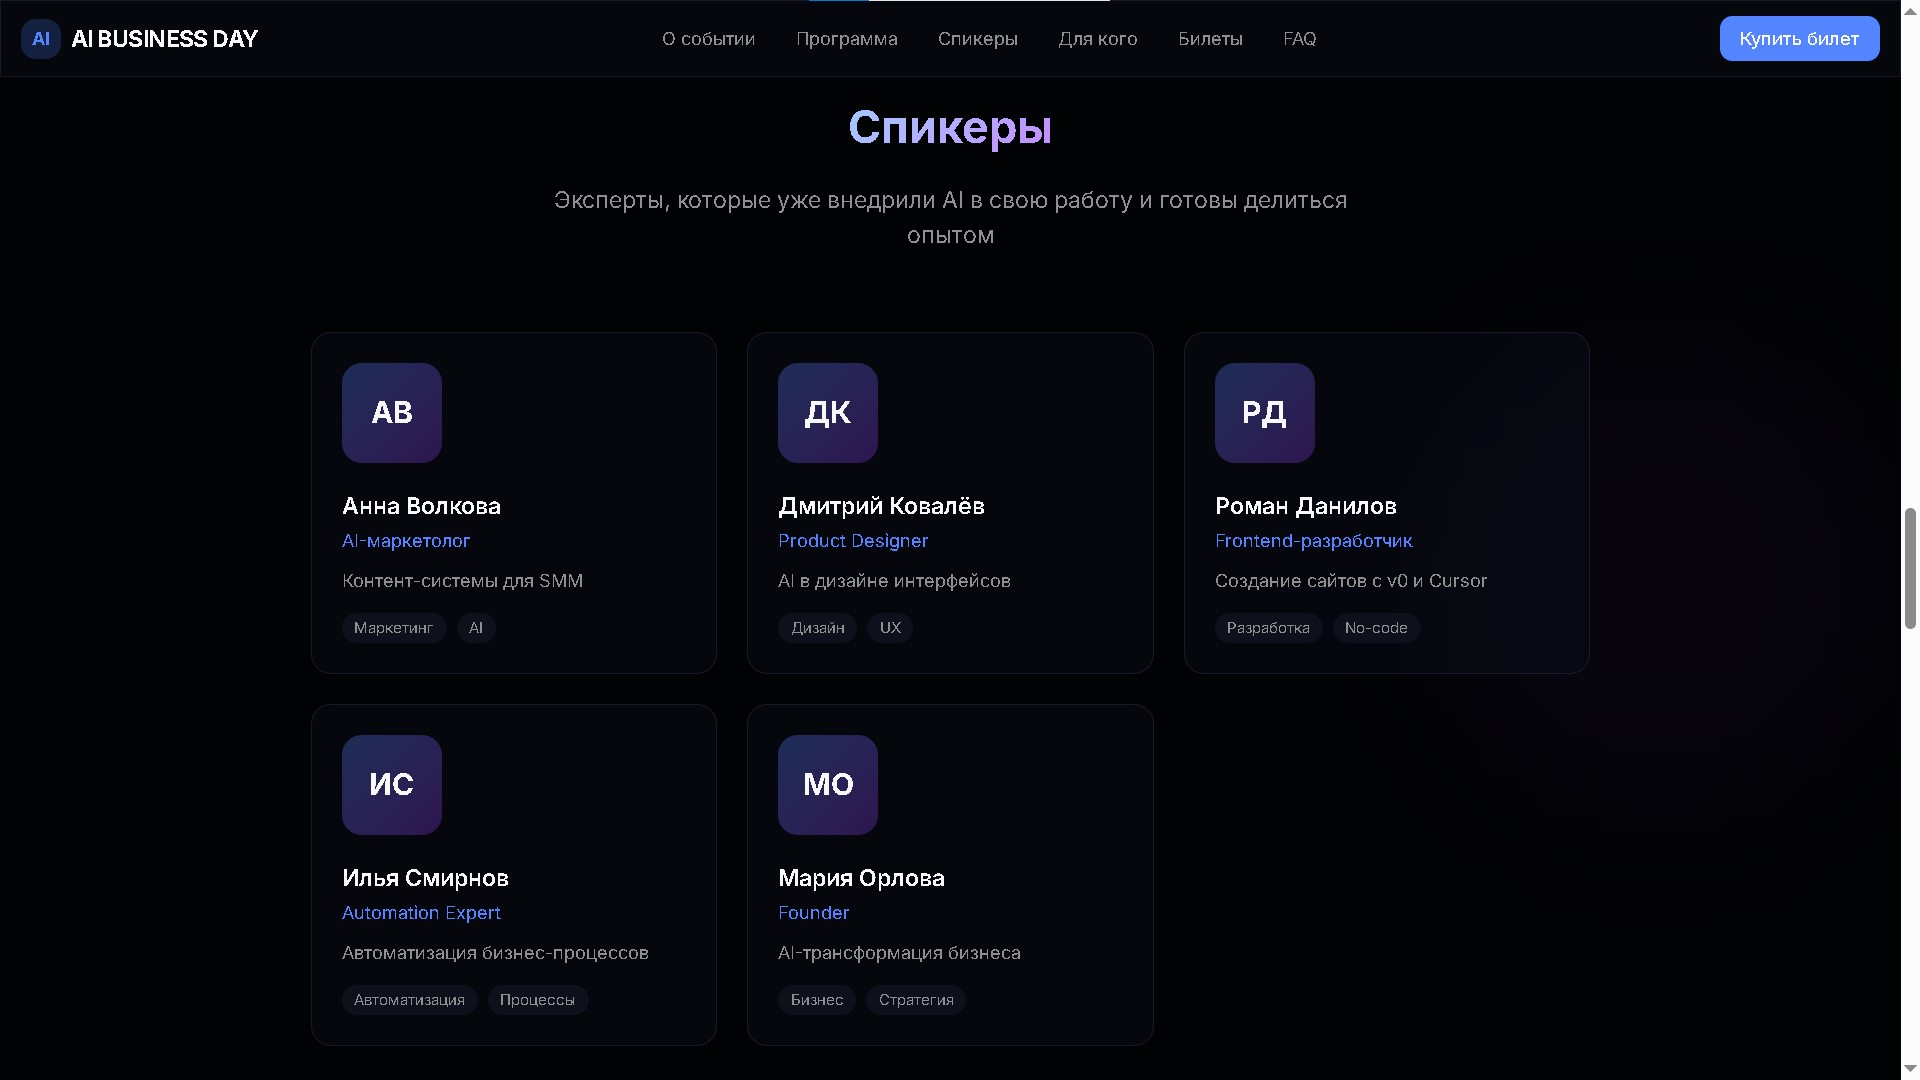Image resolution: width=1920 pixels, height=1080 pixels.
Task: Click the Product Designer role label
Action: coord(853,541)
